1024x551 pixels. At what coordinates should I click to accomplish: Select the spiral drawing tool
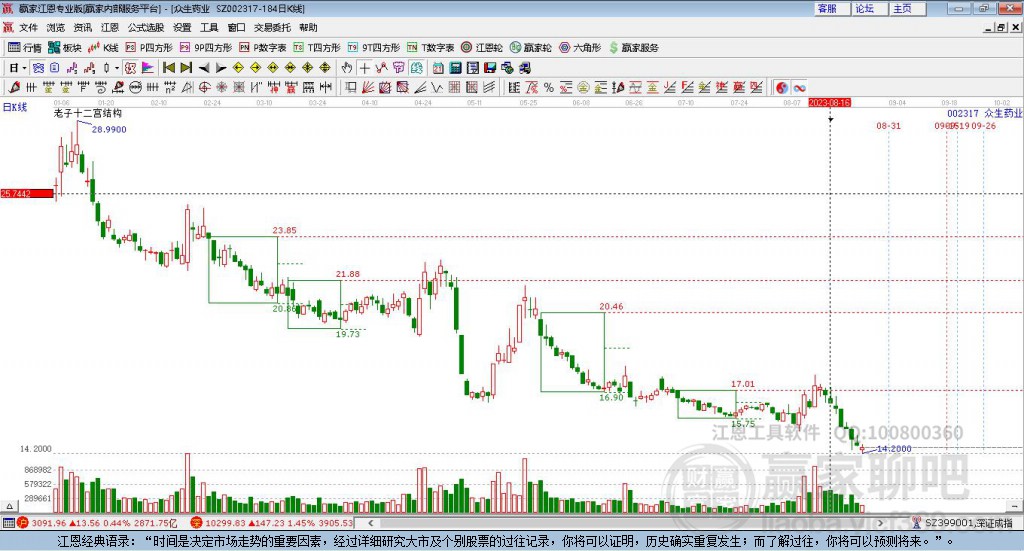(101, 87)
